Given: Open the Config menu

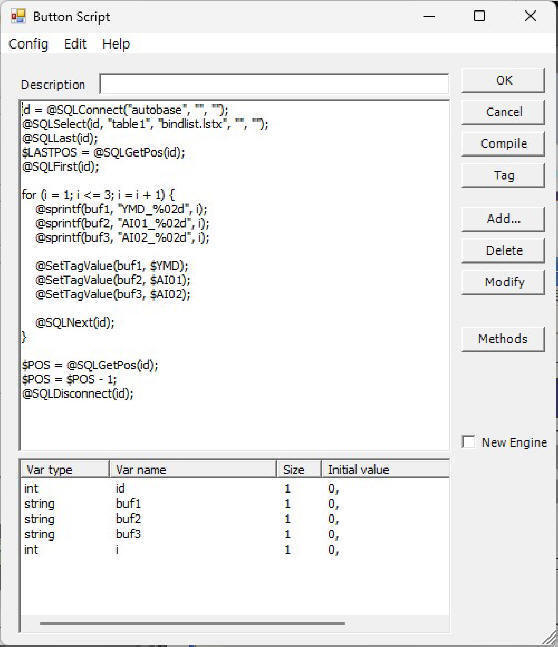Looking at the screenshot, I should click(x=28, y=44).
